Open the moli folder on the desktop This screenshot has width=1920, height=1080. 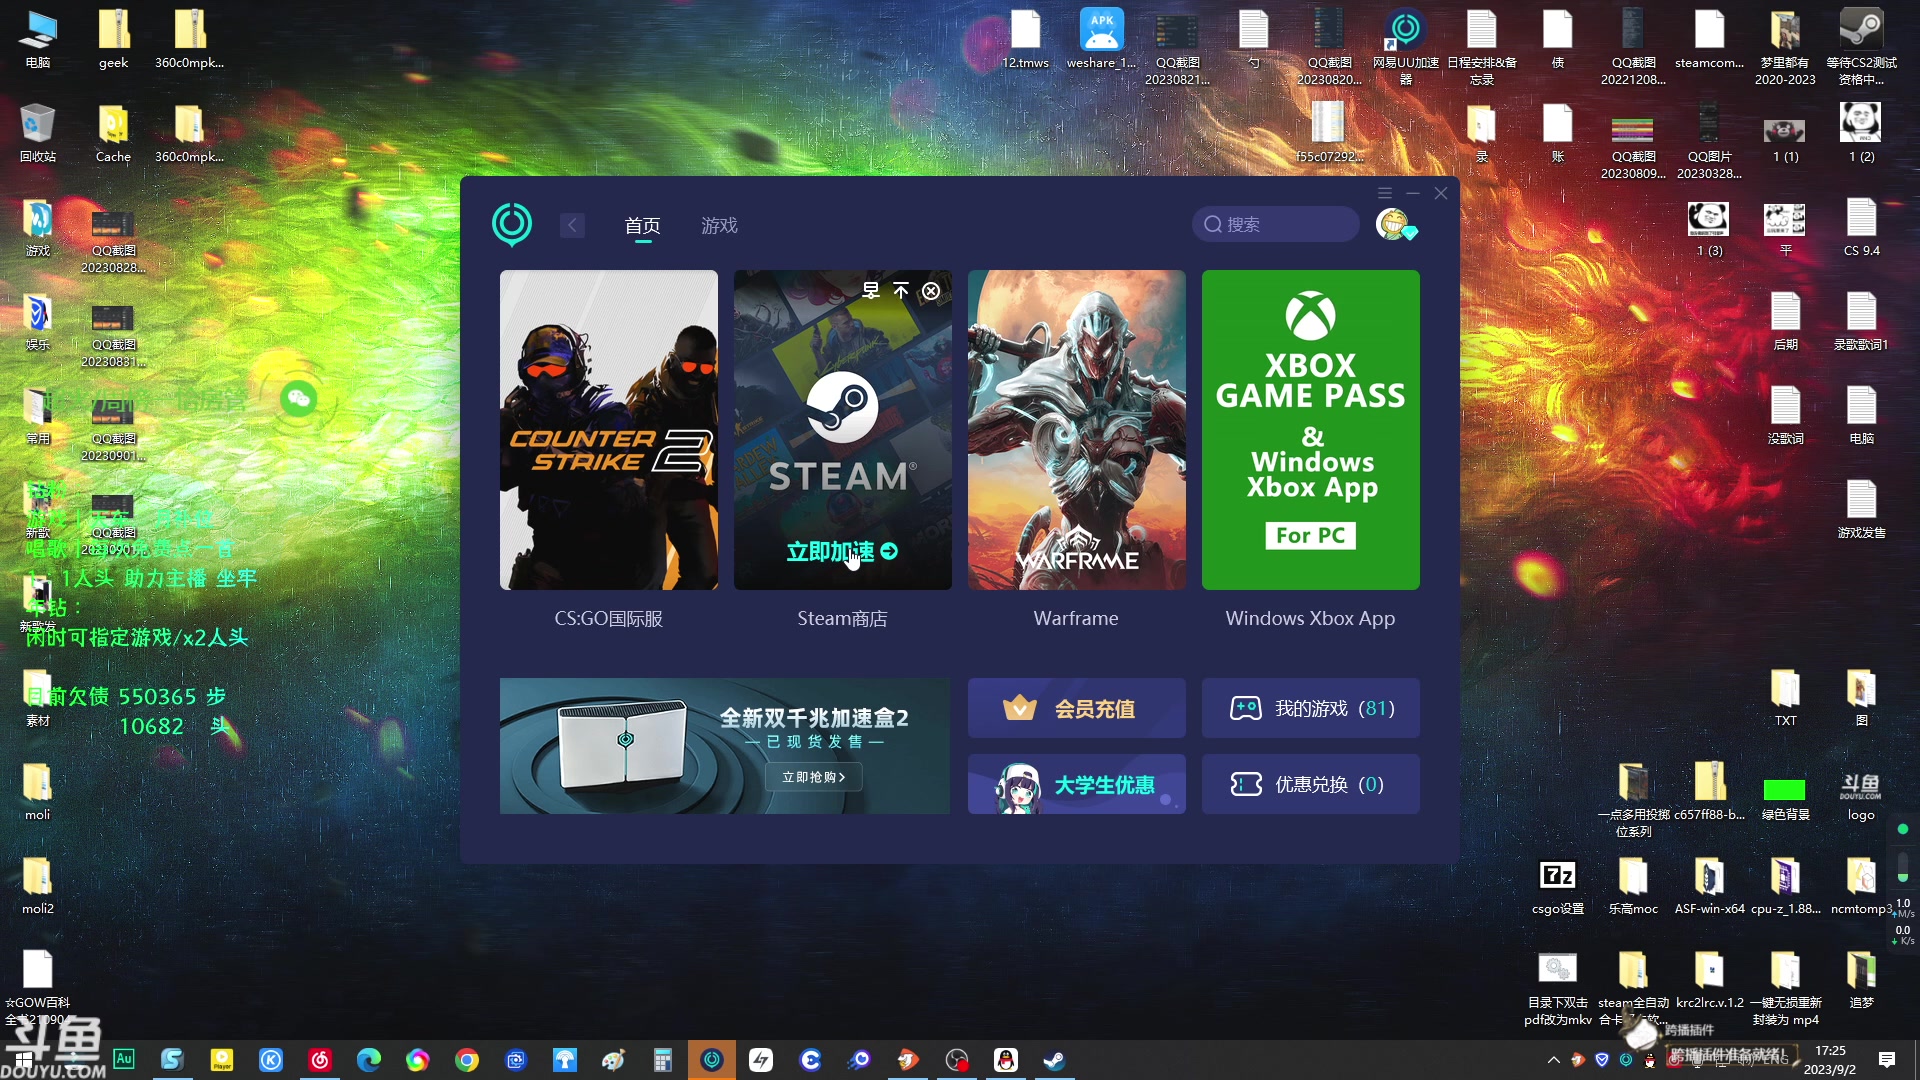38,791
